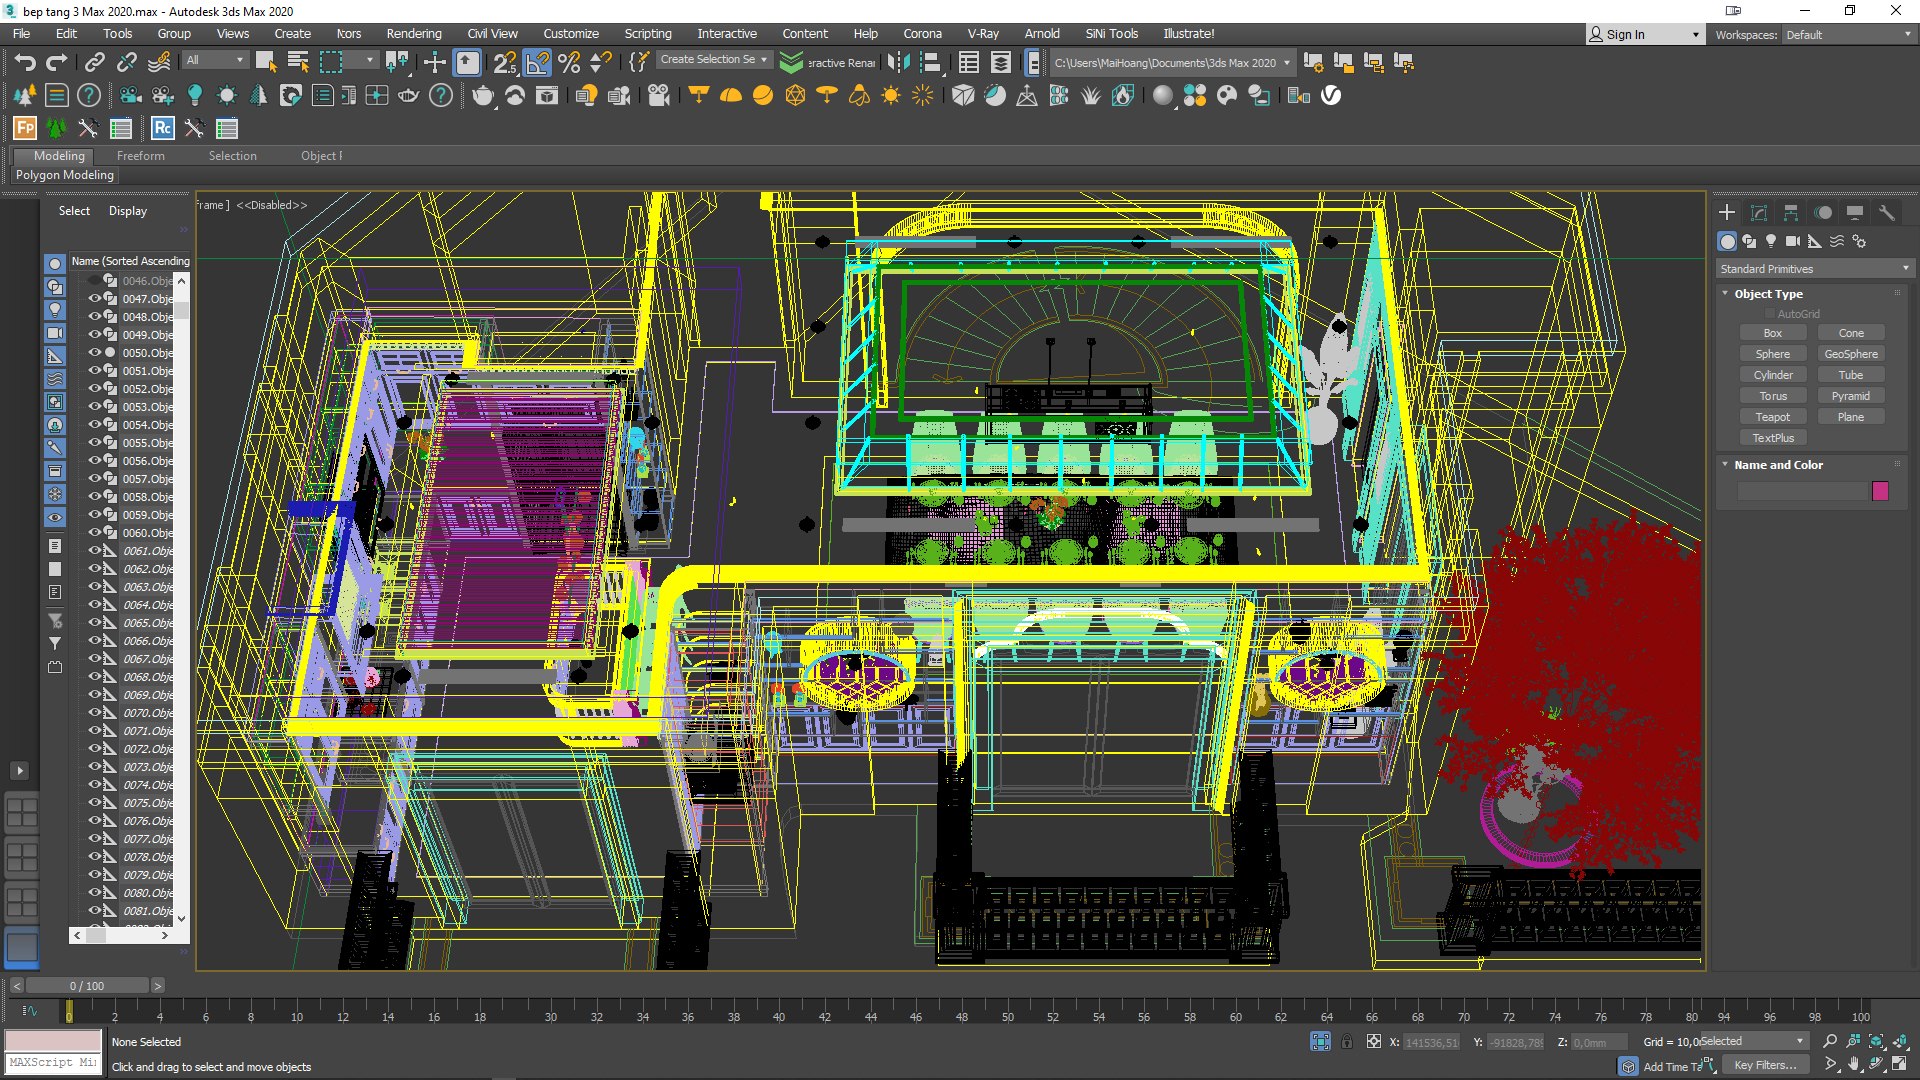Viewport: 1920px width, 1080px height.
Task: Select the Angle Snap toggle icon
Action: click(x=537, y=63)
